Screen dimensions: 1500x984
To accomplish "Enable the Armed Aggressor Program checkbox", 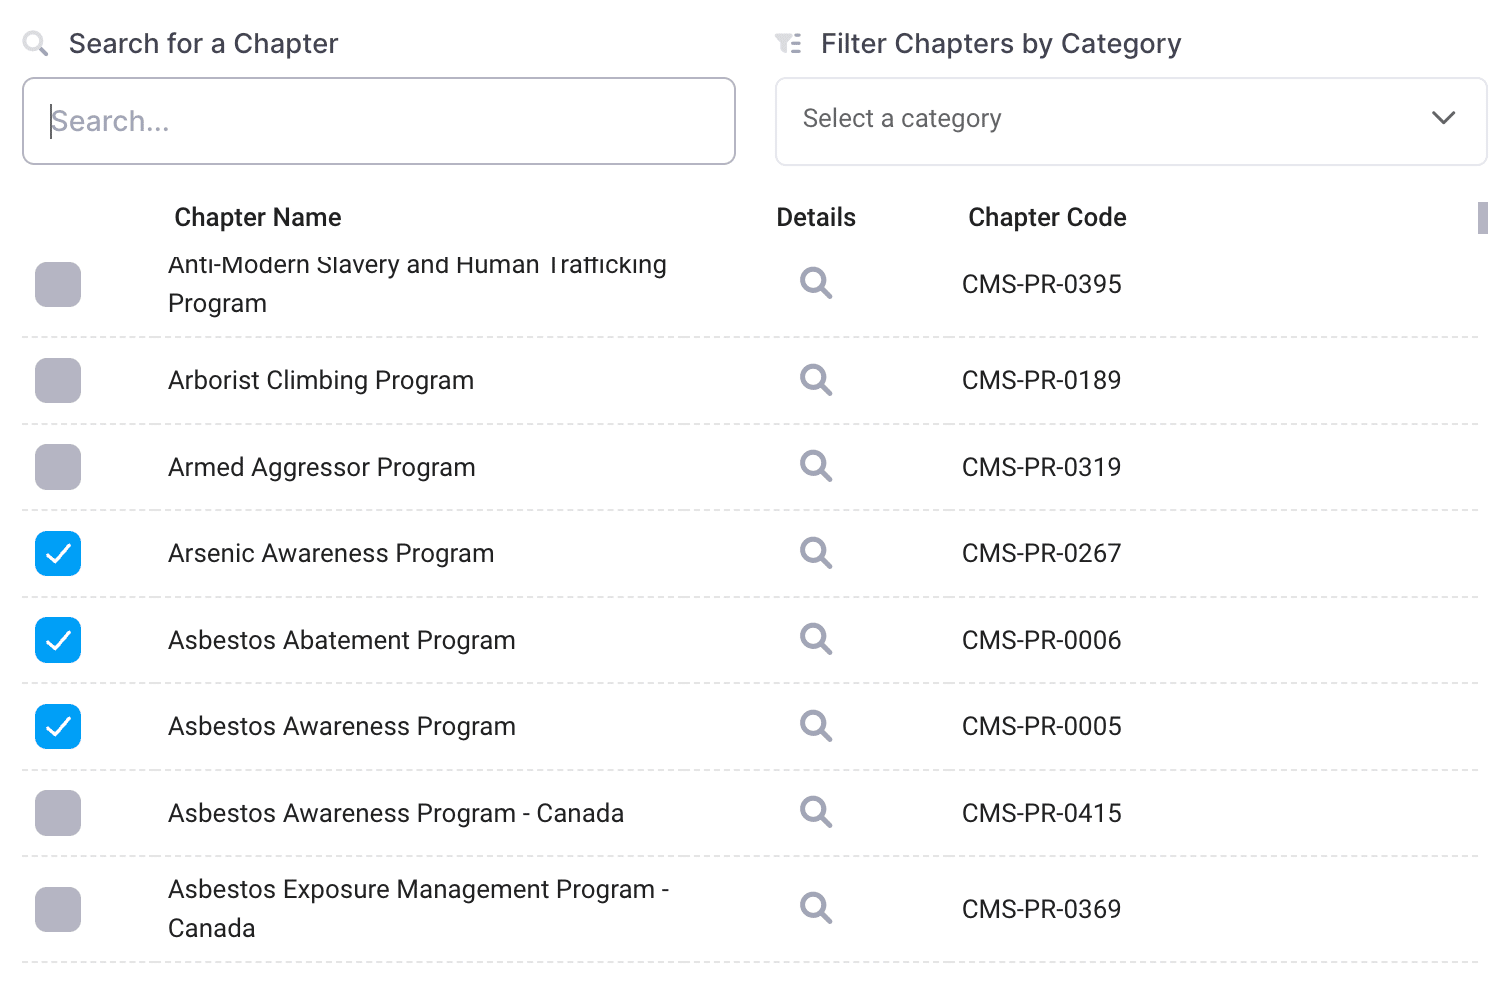I will (58, 467).
